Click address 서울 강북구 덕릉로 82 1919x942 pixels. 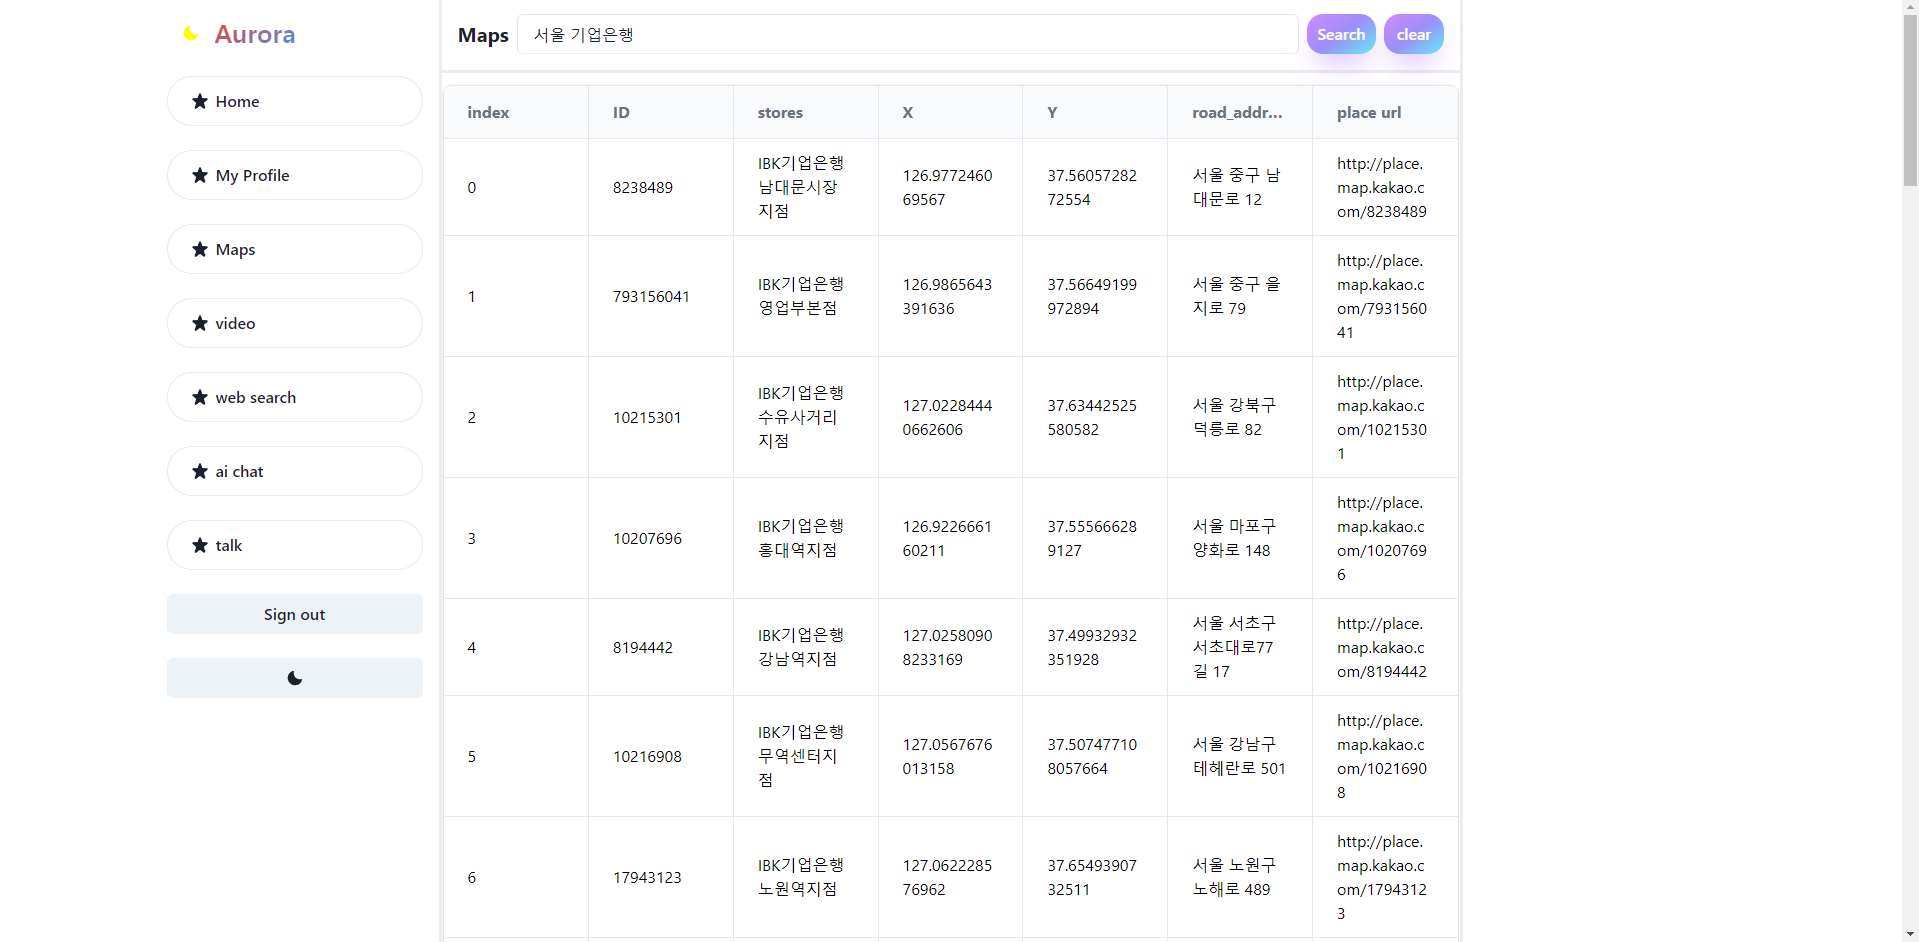click(1234, 417)
